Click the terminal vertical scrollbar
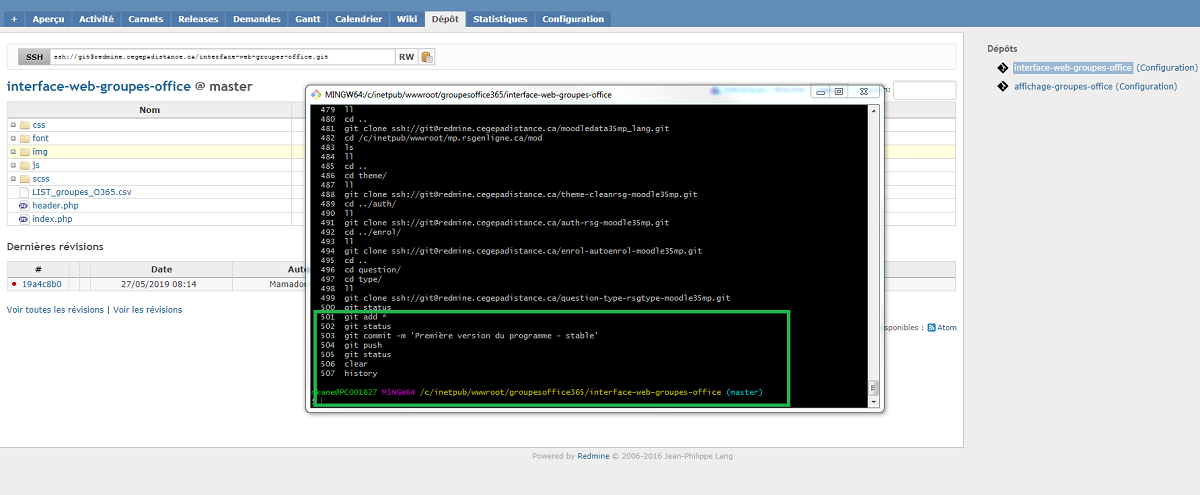 point(872,250)
